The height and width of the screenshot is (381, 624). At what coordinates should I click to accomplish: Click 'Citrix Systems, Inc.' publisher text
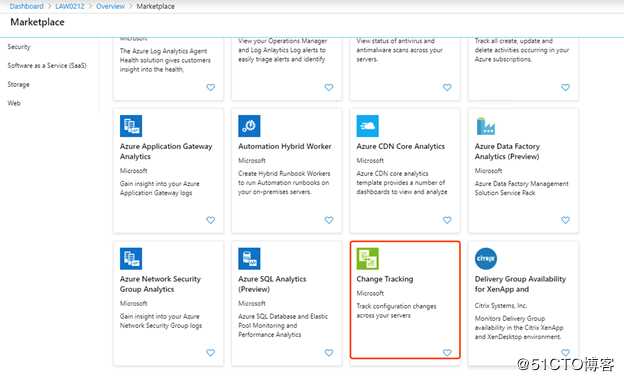pyautogui.click(x=501, y=305)
